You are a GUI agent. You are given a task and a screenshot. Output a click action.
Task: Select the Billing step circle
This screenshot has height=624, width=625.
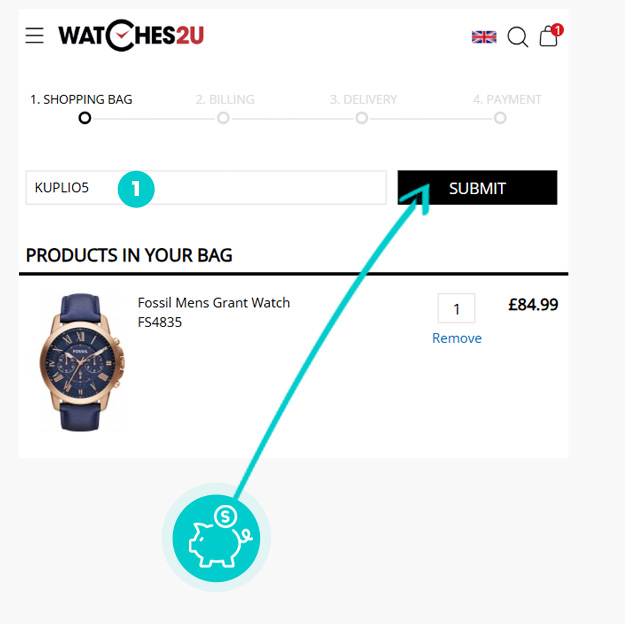(223, 118)
